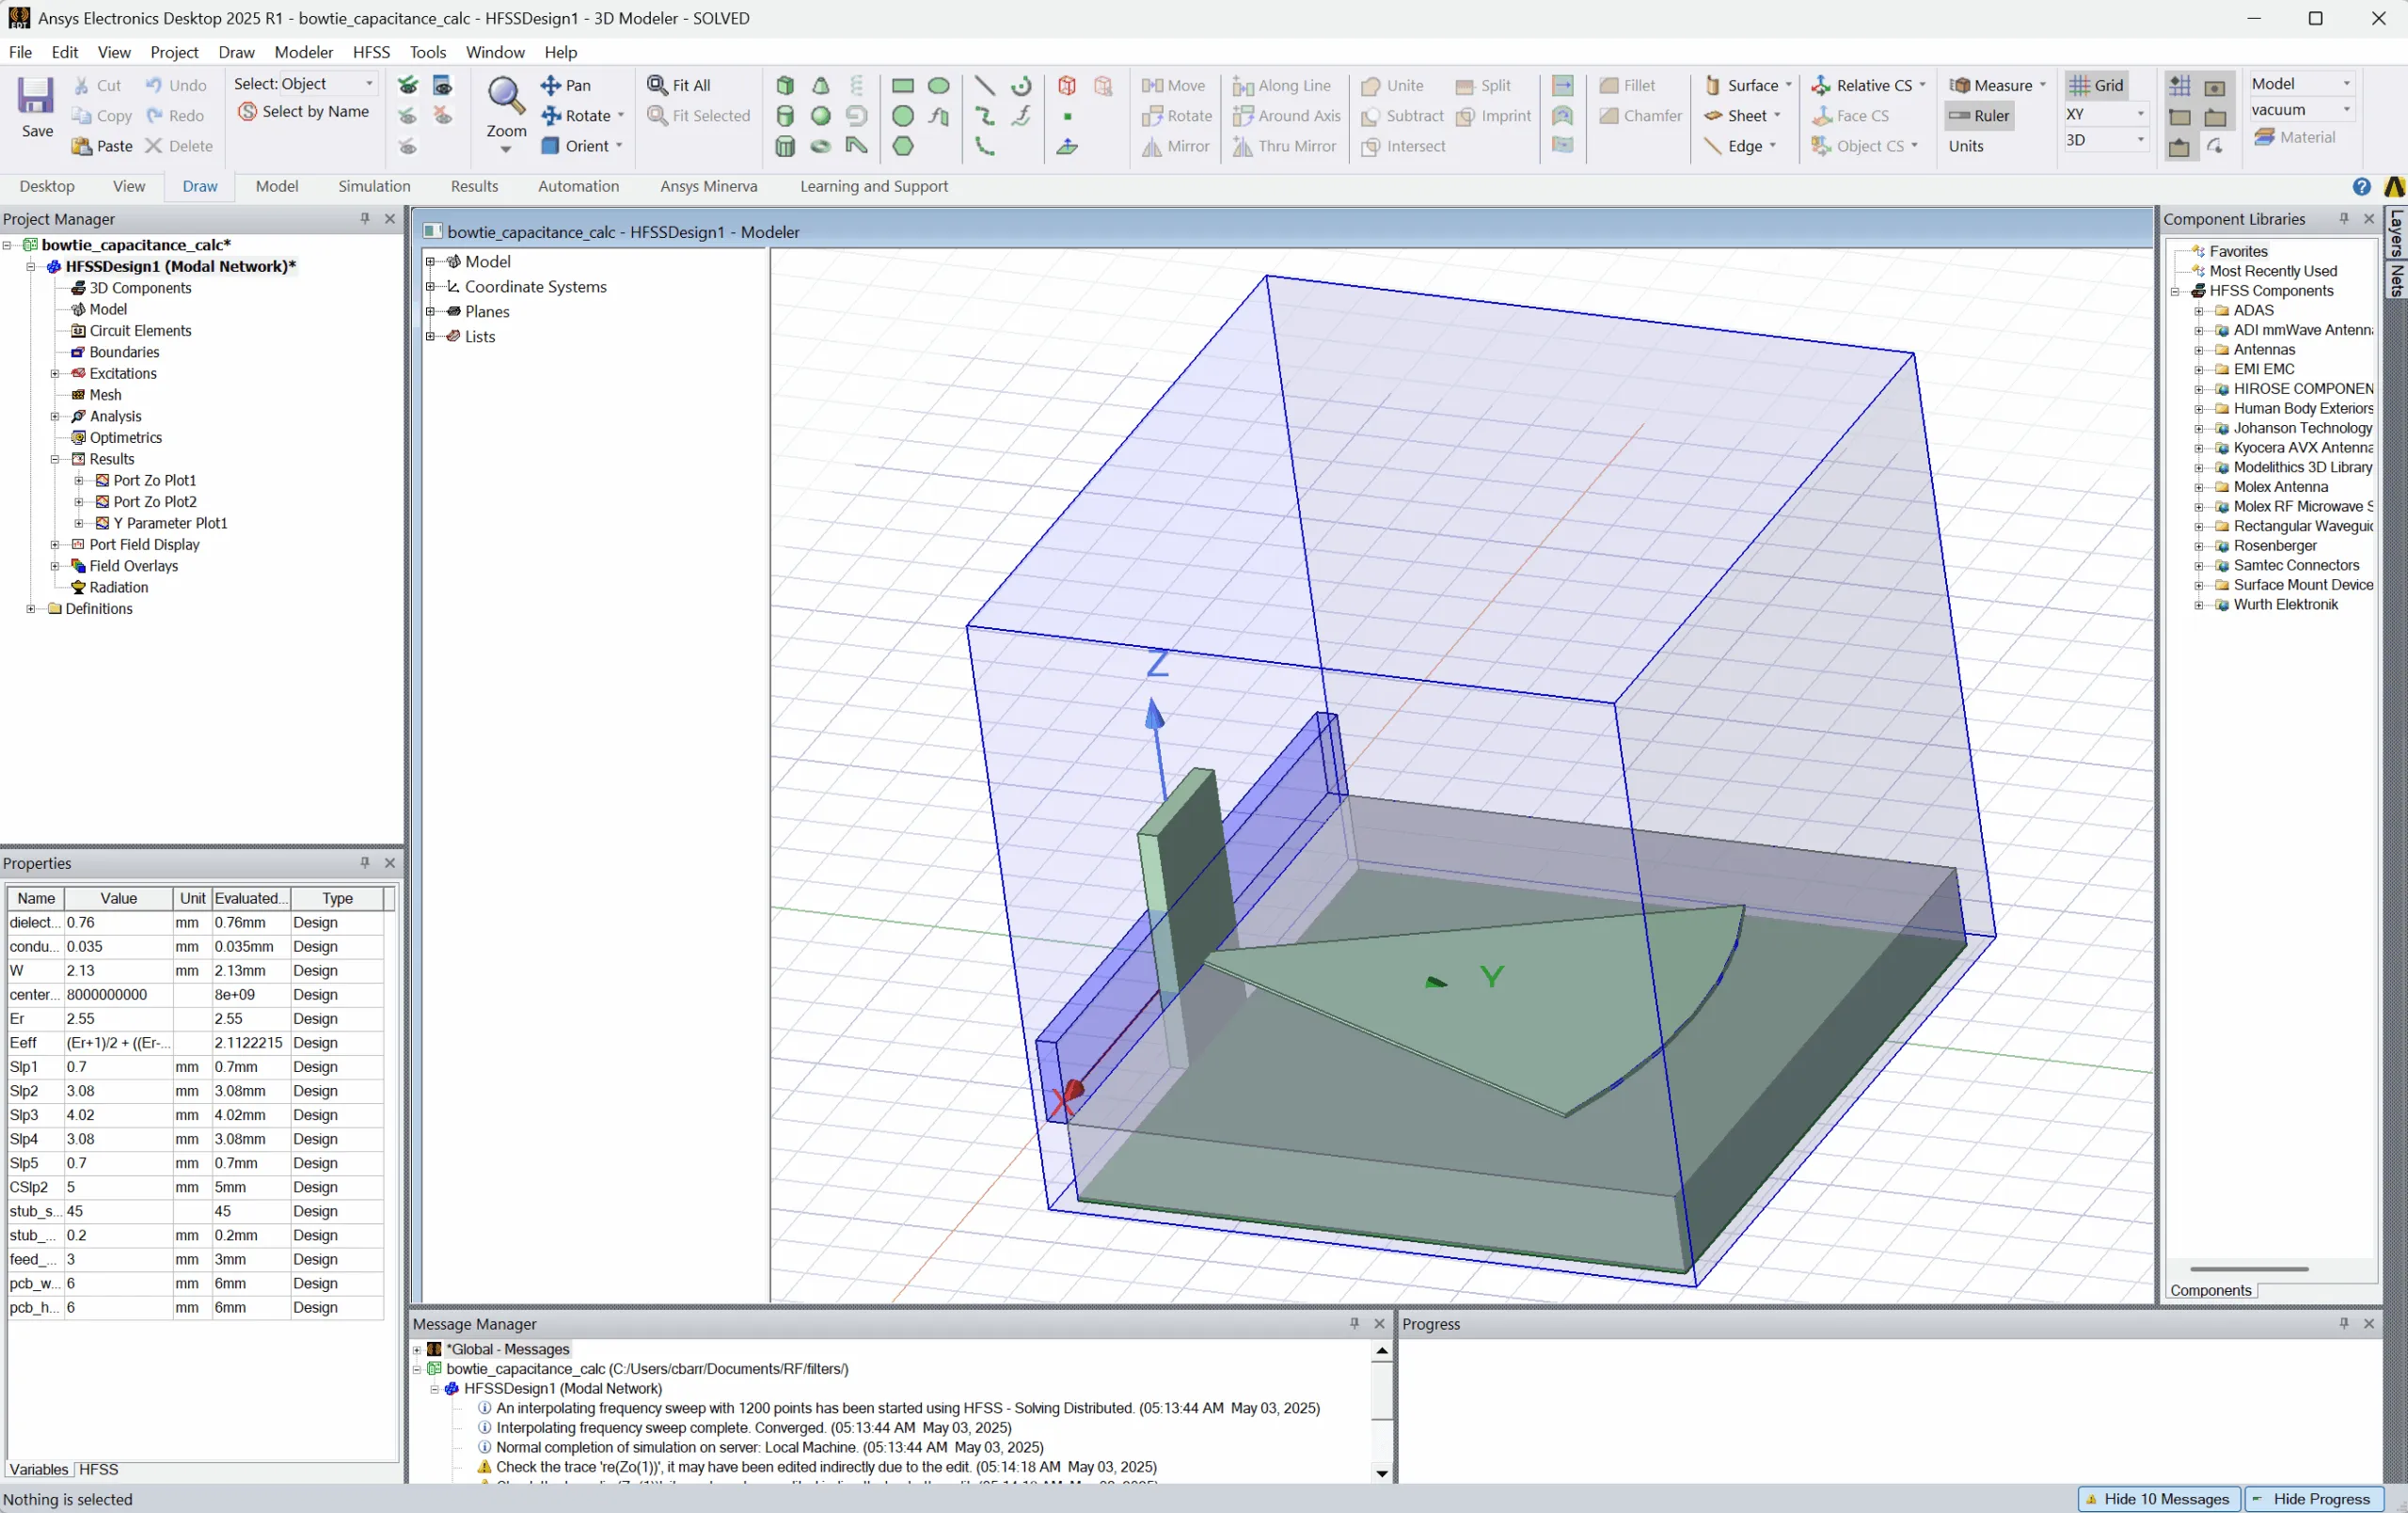Click the Hide Progress button
The width and height of the screenshot is (2408, 1513).
[x=2312, y=1499]
